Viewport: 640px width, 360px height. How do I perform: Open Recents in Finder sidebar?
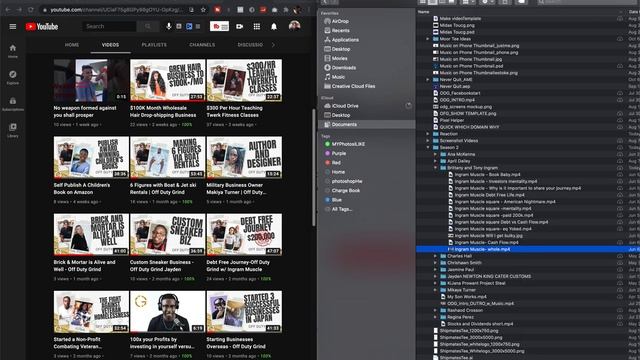(337, 31)
